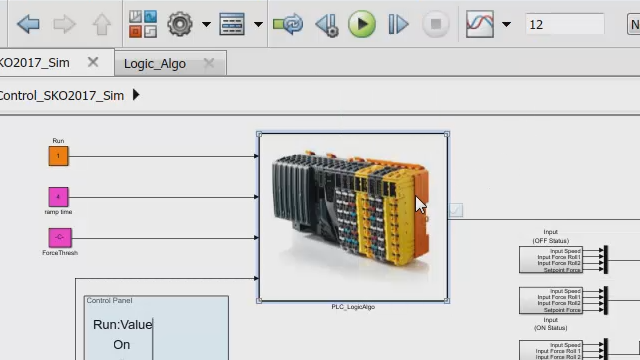Open the Simulation Data Inspector icon
The width and height of the screenshot is (640, 360).
click(x=480, y=24)
